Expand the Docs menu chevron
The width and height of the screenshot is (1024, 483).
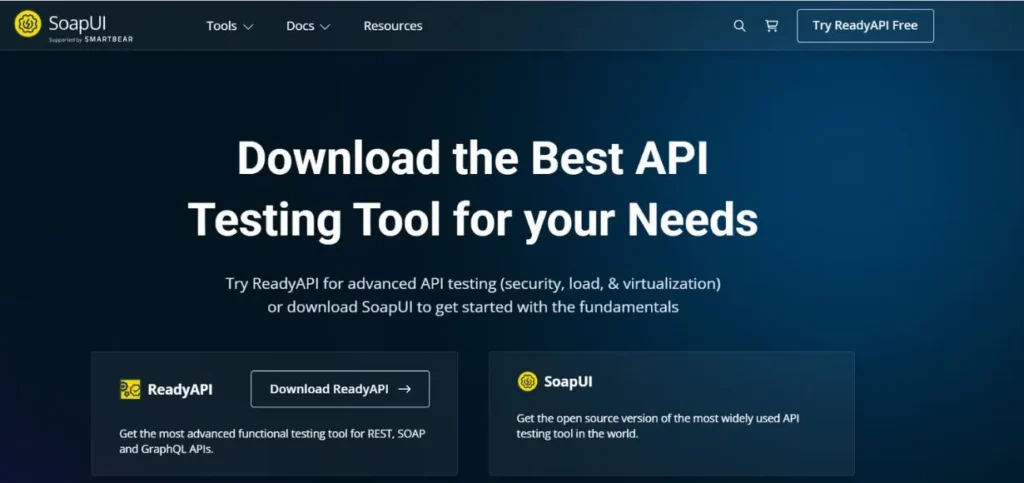pyautogui.click(x=325, y=27)
